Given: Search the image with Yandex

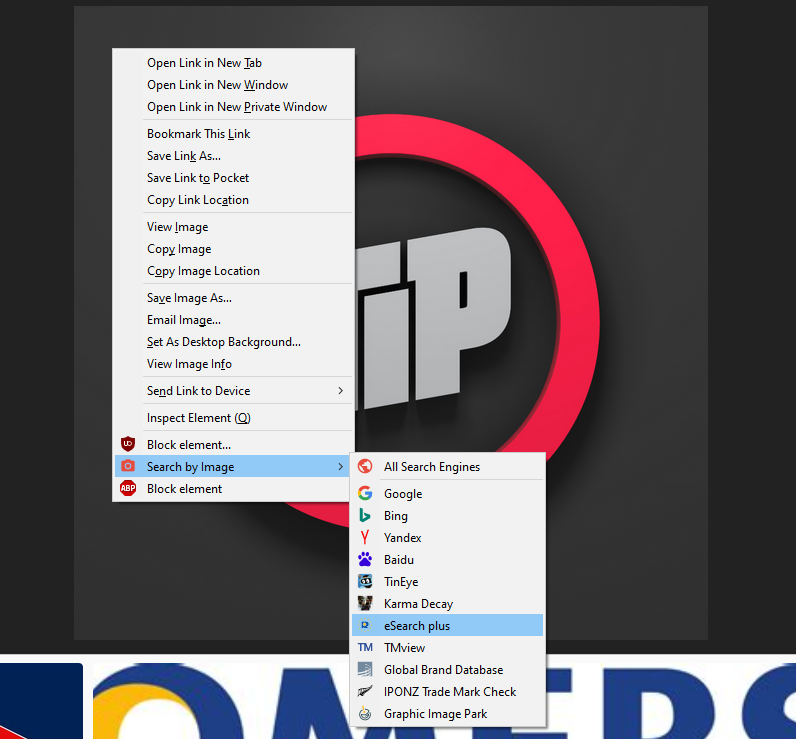Looking at the screenshot, I should point(447,538).
